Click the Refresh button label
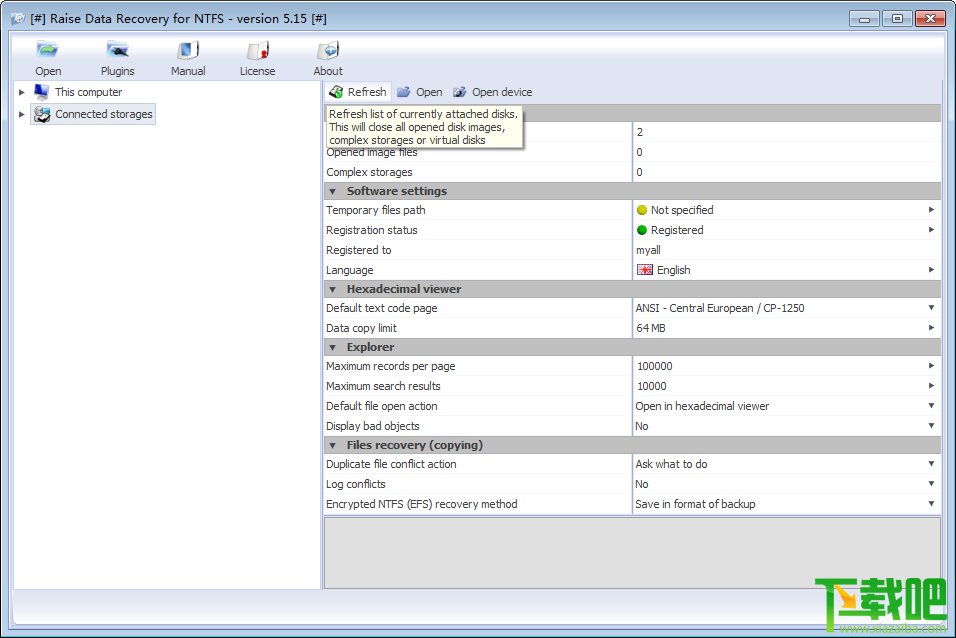The width and height of the screenshot is (956, 638). click(367, 92)
